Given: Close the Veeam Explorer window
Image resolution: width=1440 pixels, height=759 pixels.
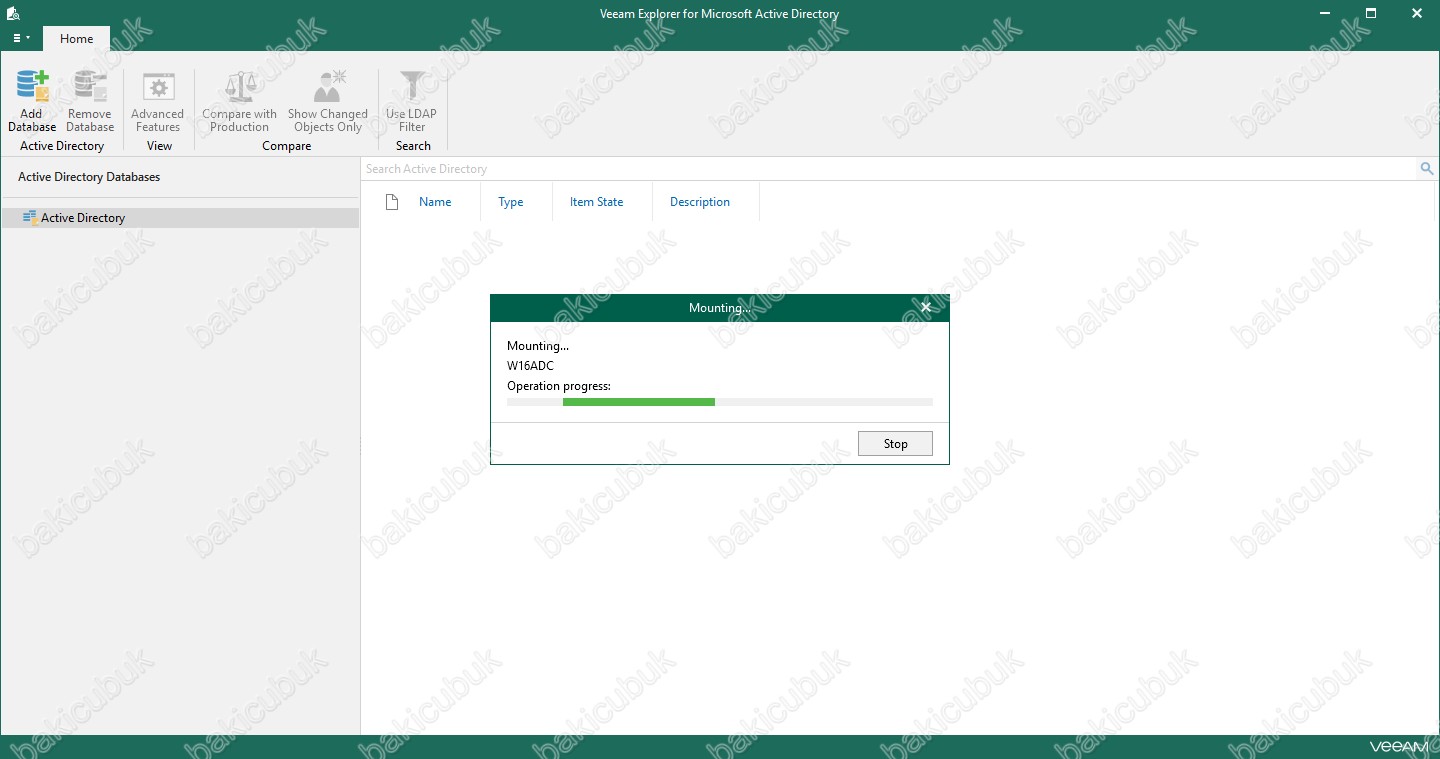Looking at the screenshot, I should 1417,13.
